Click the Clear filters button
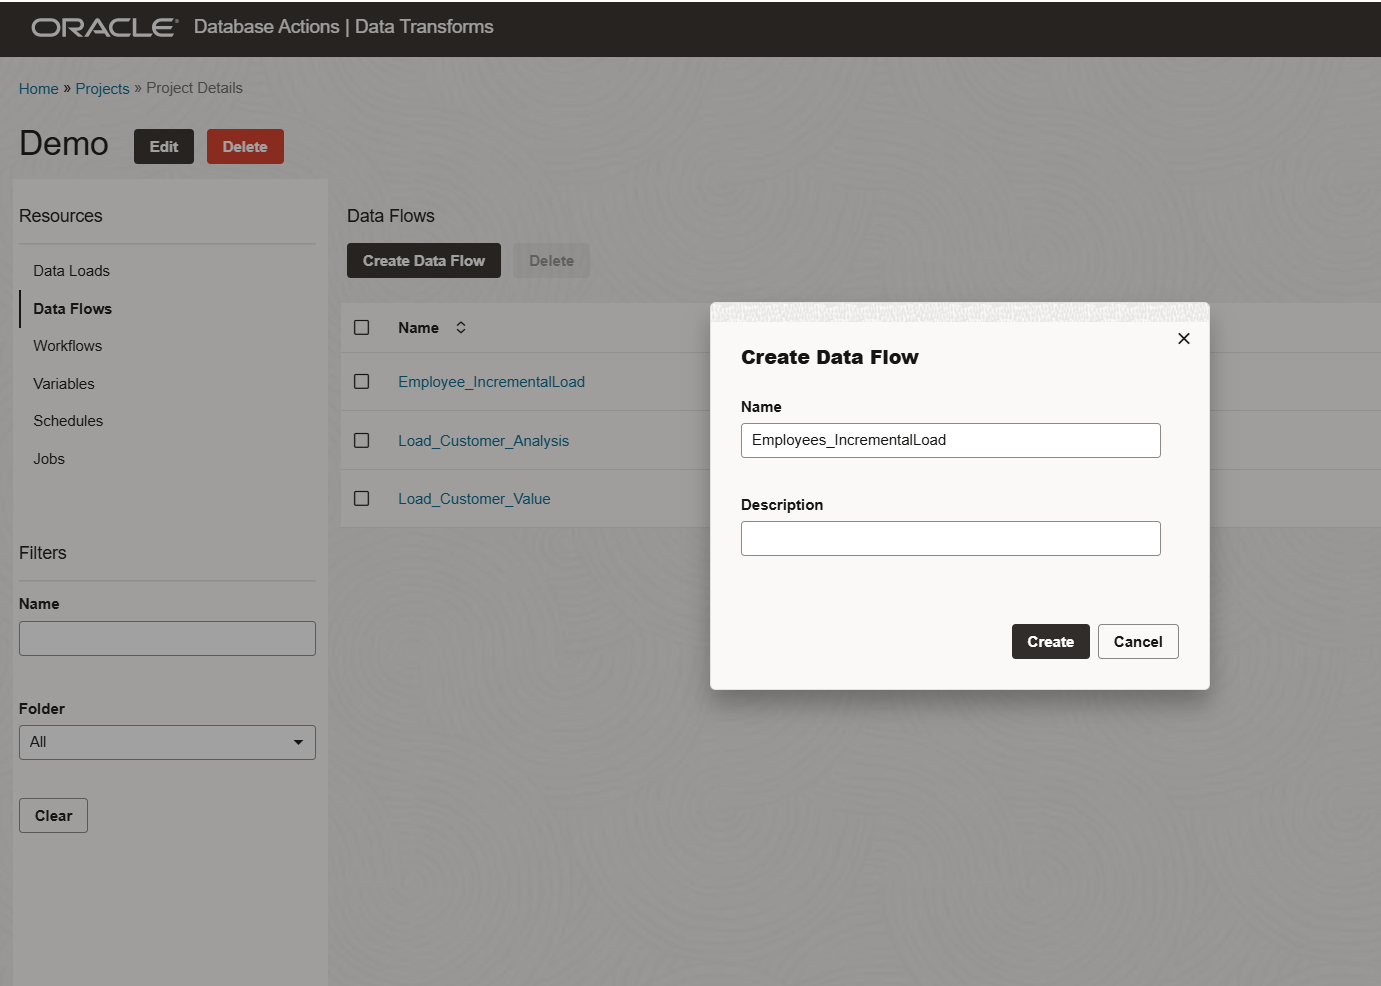Screen dimensions: 1381x986 click(53, 816)
